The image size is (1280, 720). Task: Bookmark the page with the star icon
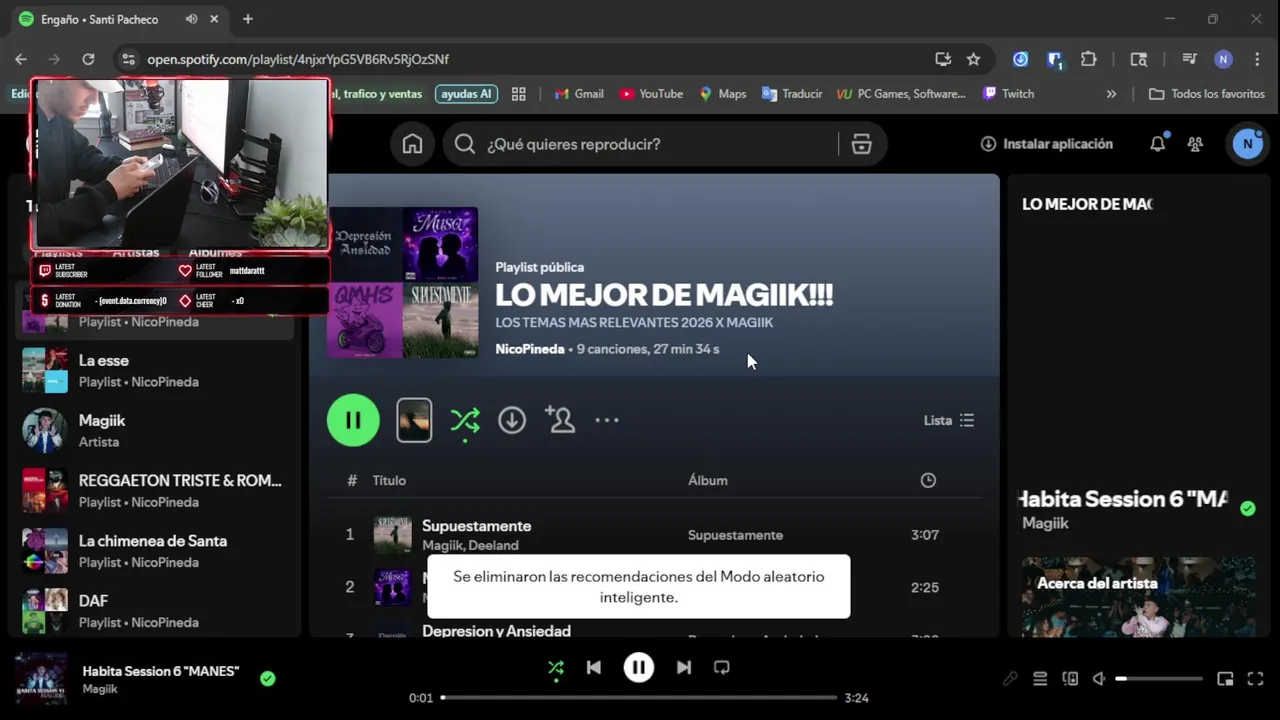click(973, 59)
